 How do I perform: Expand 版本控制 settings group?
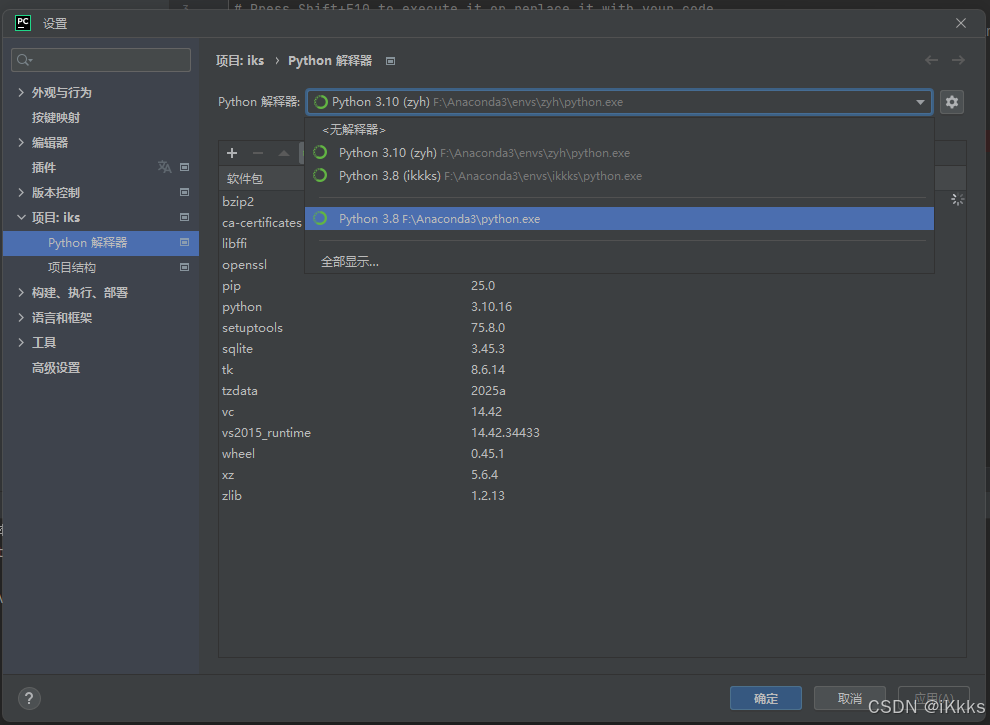[x=21, y=192]
